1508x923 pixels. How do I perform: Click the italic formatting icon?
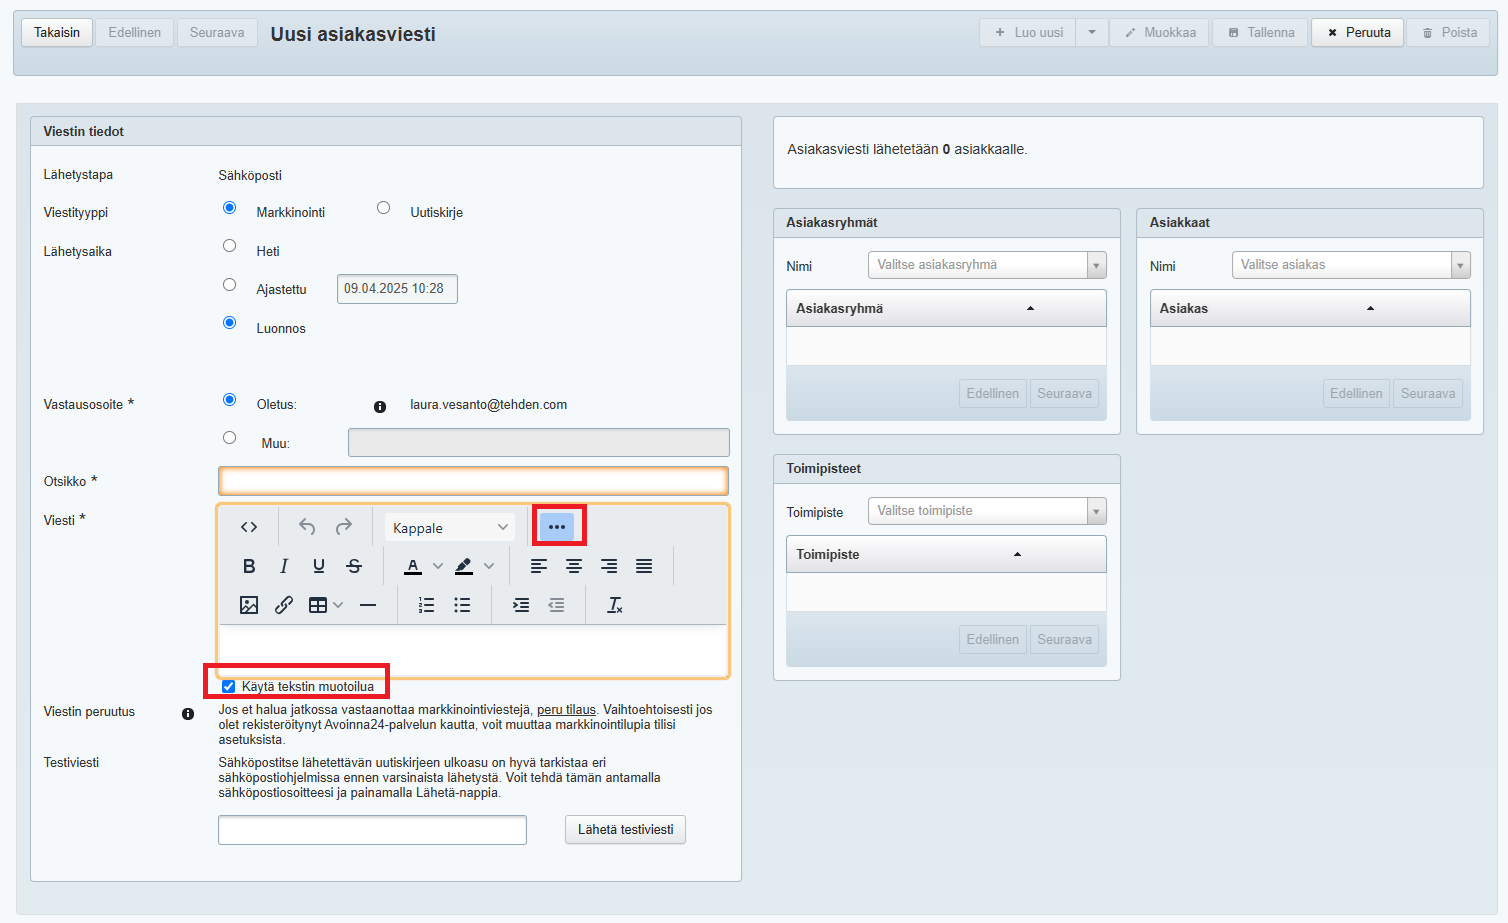point(284,566)
